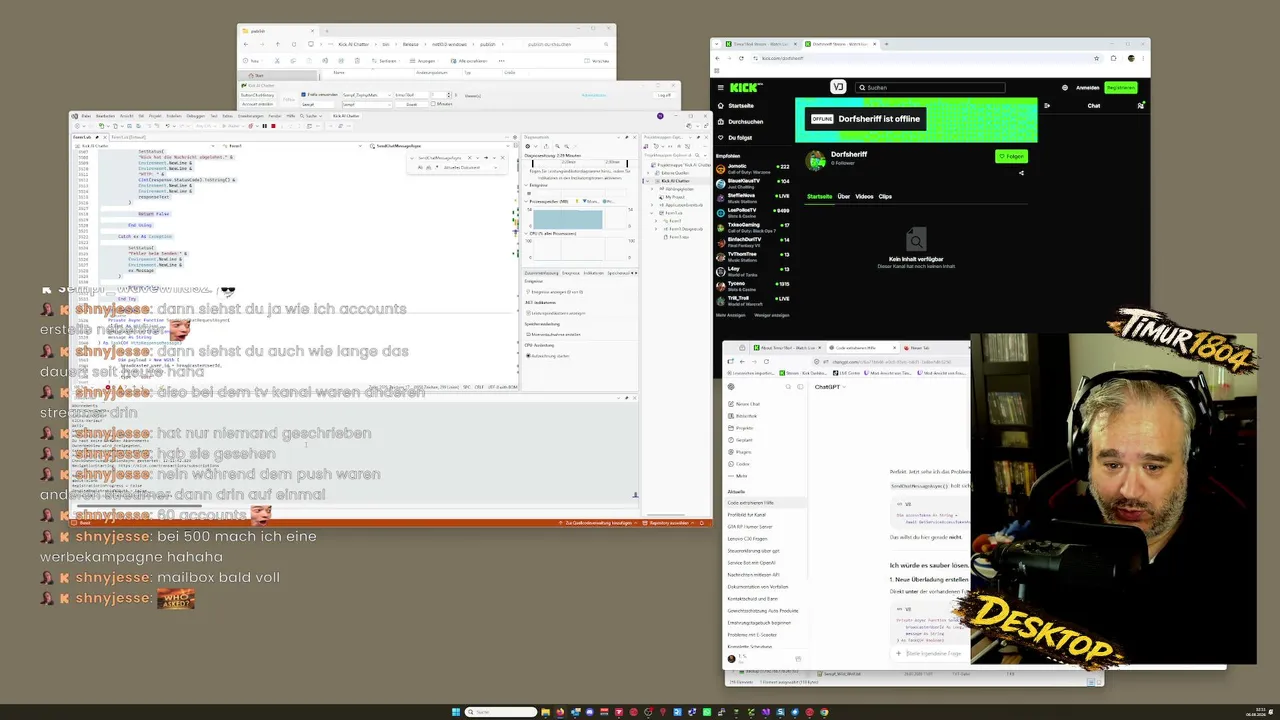Image resolution: width=1280 pixels, height=720 pixels.
Task: Collapse the CPU section in diagnostics
Action: tap(527, 233)
